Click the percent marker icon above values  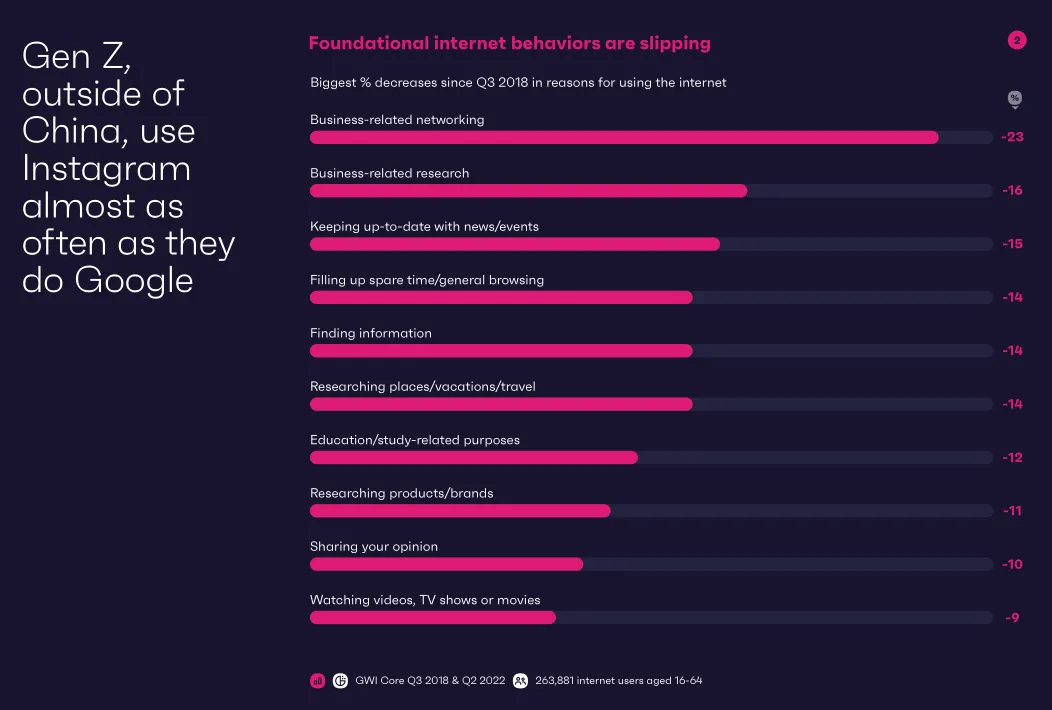point(1014,99)
